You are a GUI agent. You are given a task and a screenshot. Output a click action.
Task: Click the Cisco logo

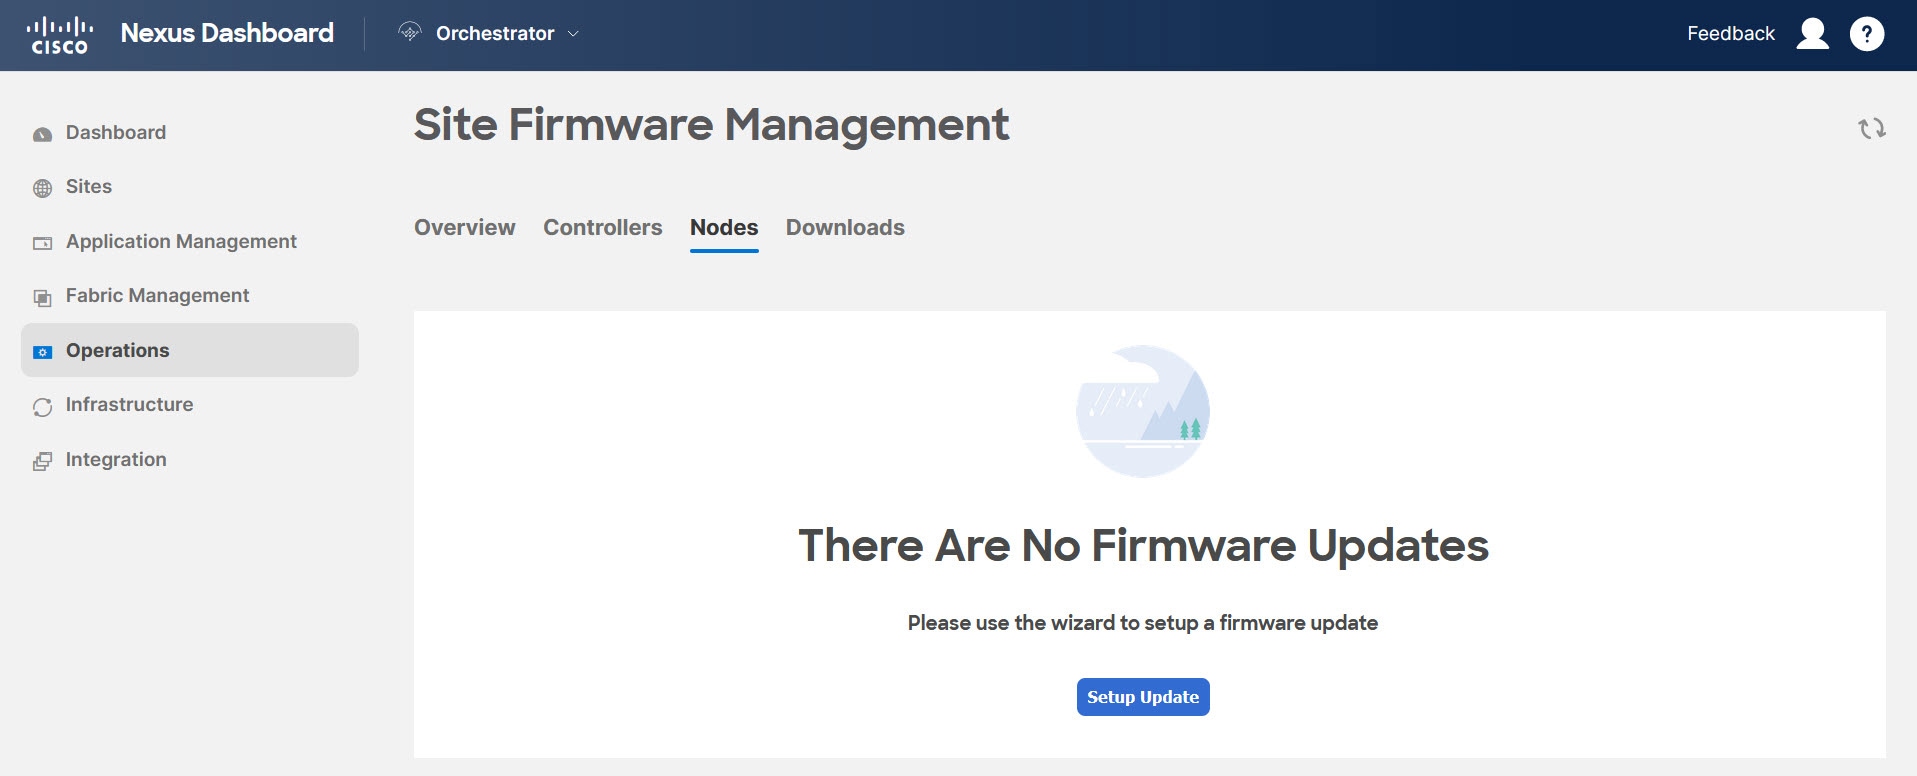pos(59,35)
